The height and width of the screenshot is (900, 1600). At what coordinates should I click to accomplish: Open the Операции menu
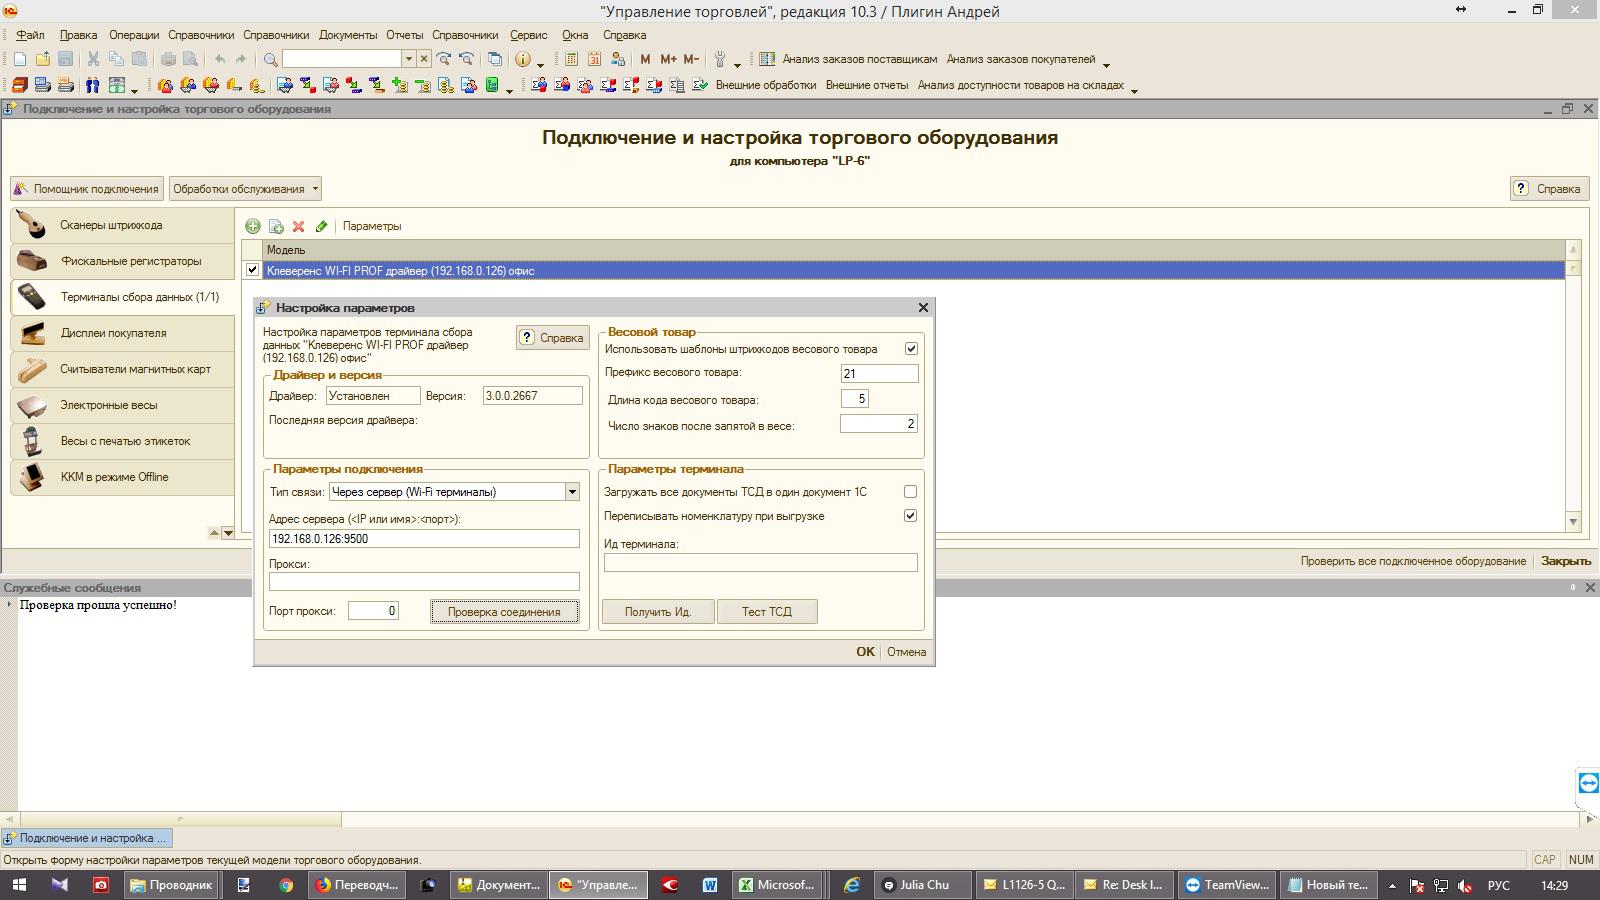click(x=133, y=35)
